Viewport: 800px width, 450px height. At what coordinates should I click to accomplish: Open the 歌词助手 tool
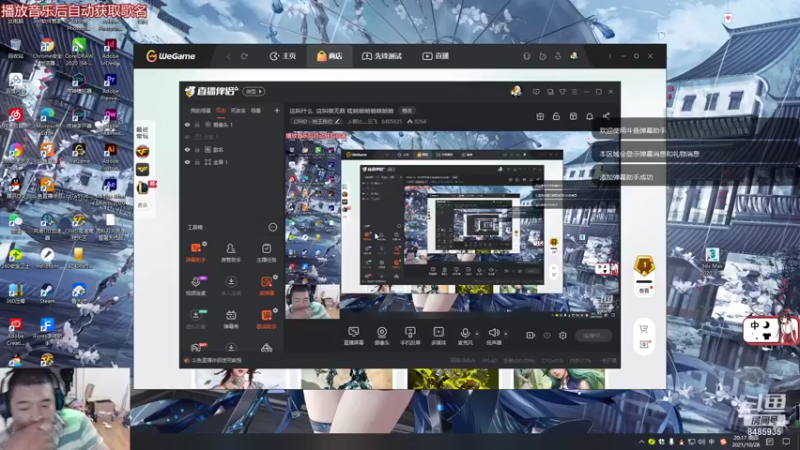[x=266, y=319]
